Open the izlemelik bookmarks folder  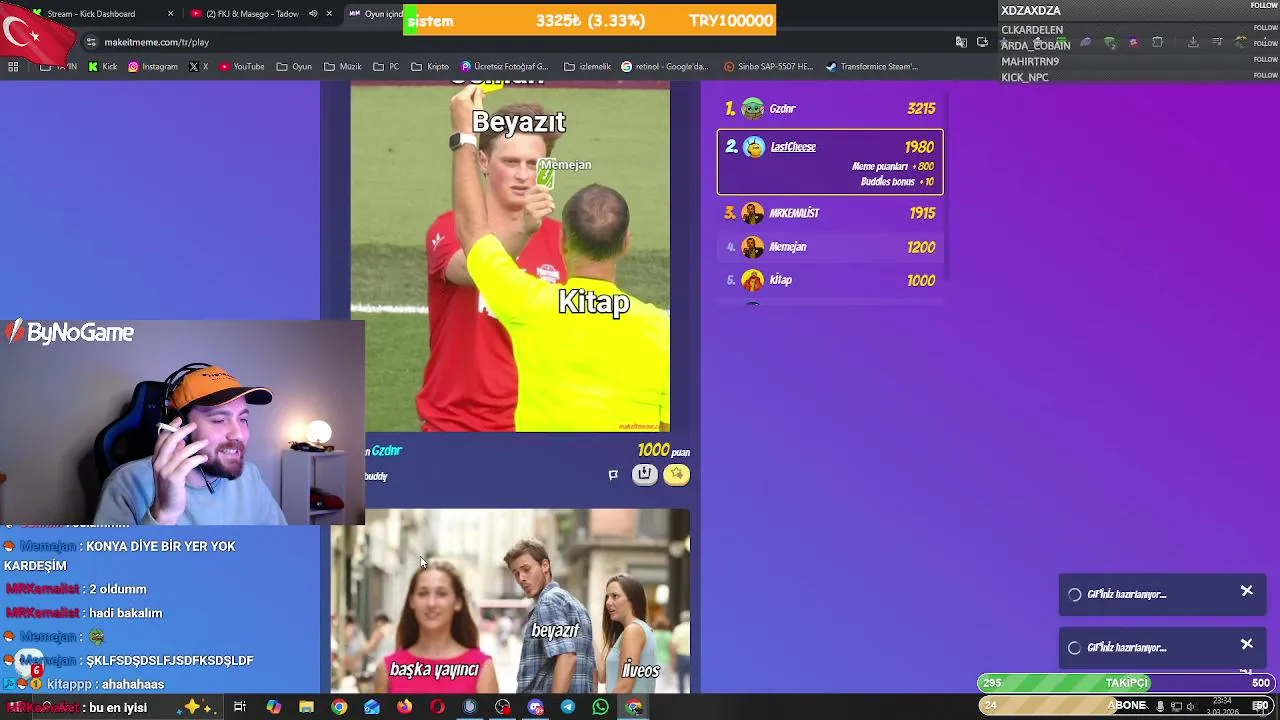click(588, 67)
